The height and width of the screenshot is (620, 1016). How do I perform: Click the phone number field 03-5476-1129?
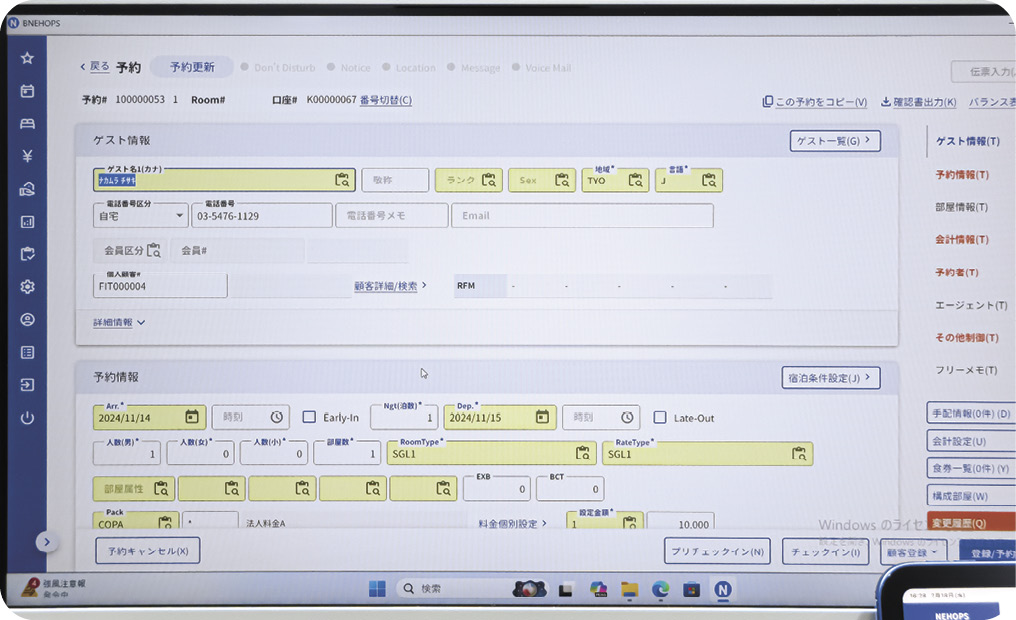pyautogui.click(x=262, y=216)
